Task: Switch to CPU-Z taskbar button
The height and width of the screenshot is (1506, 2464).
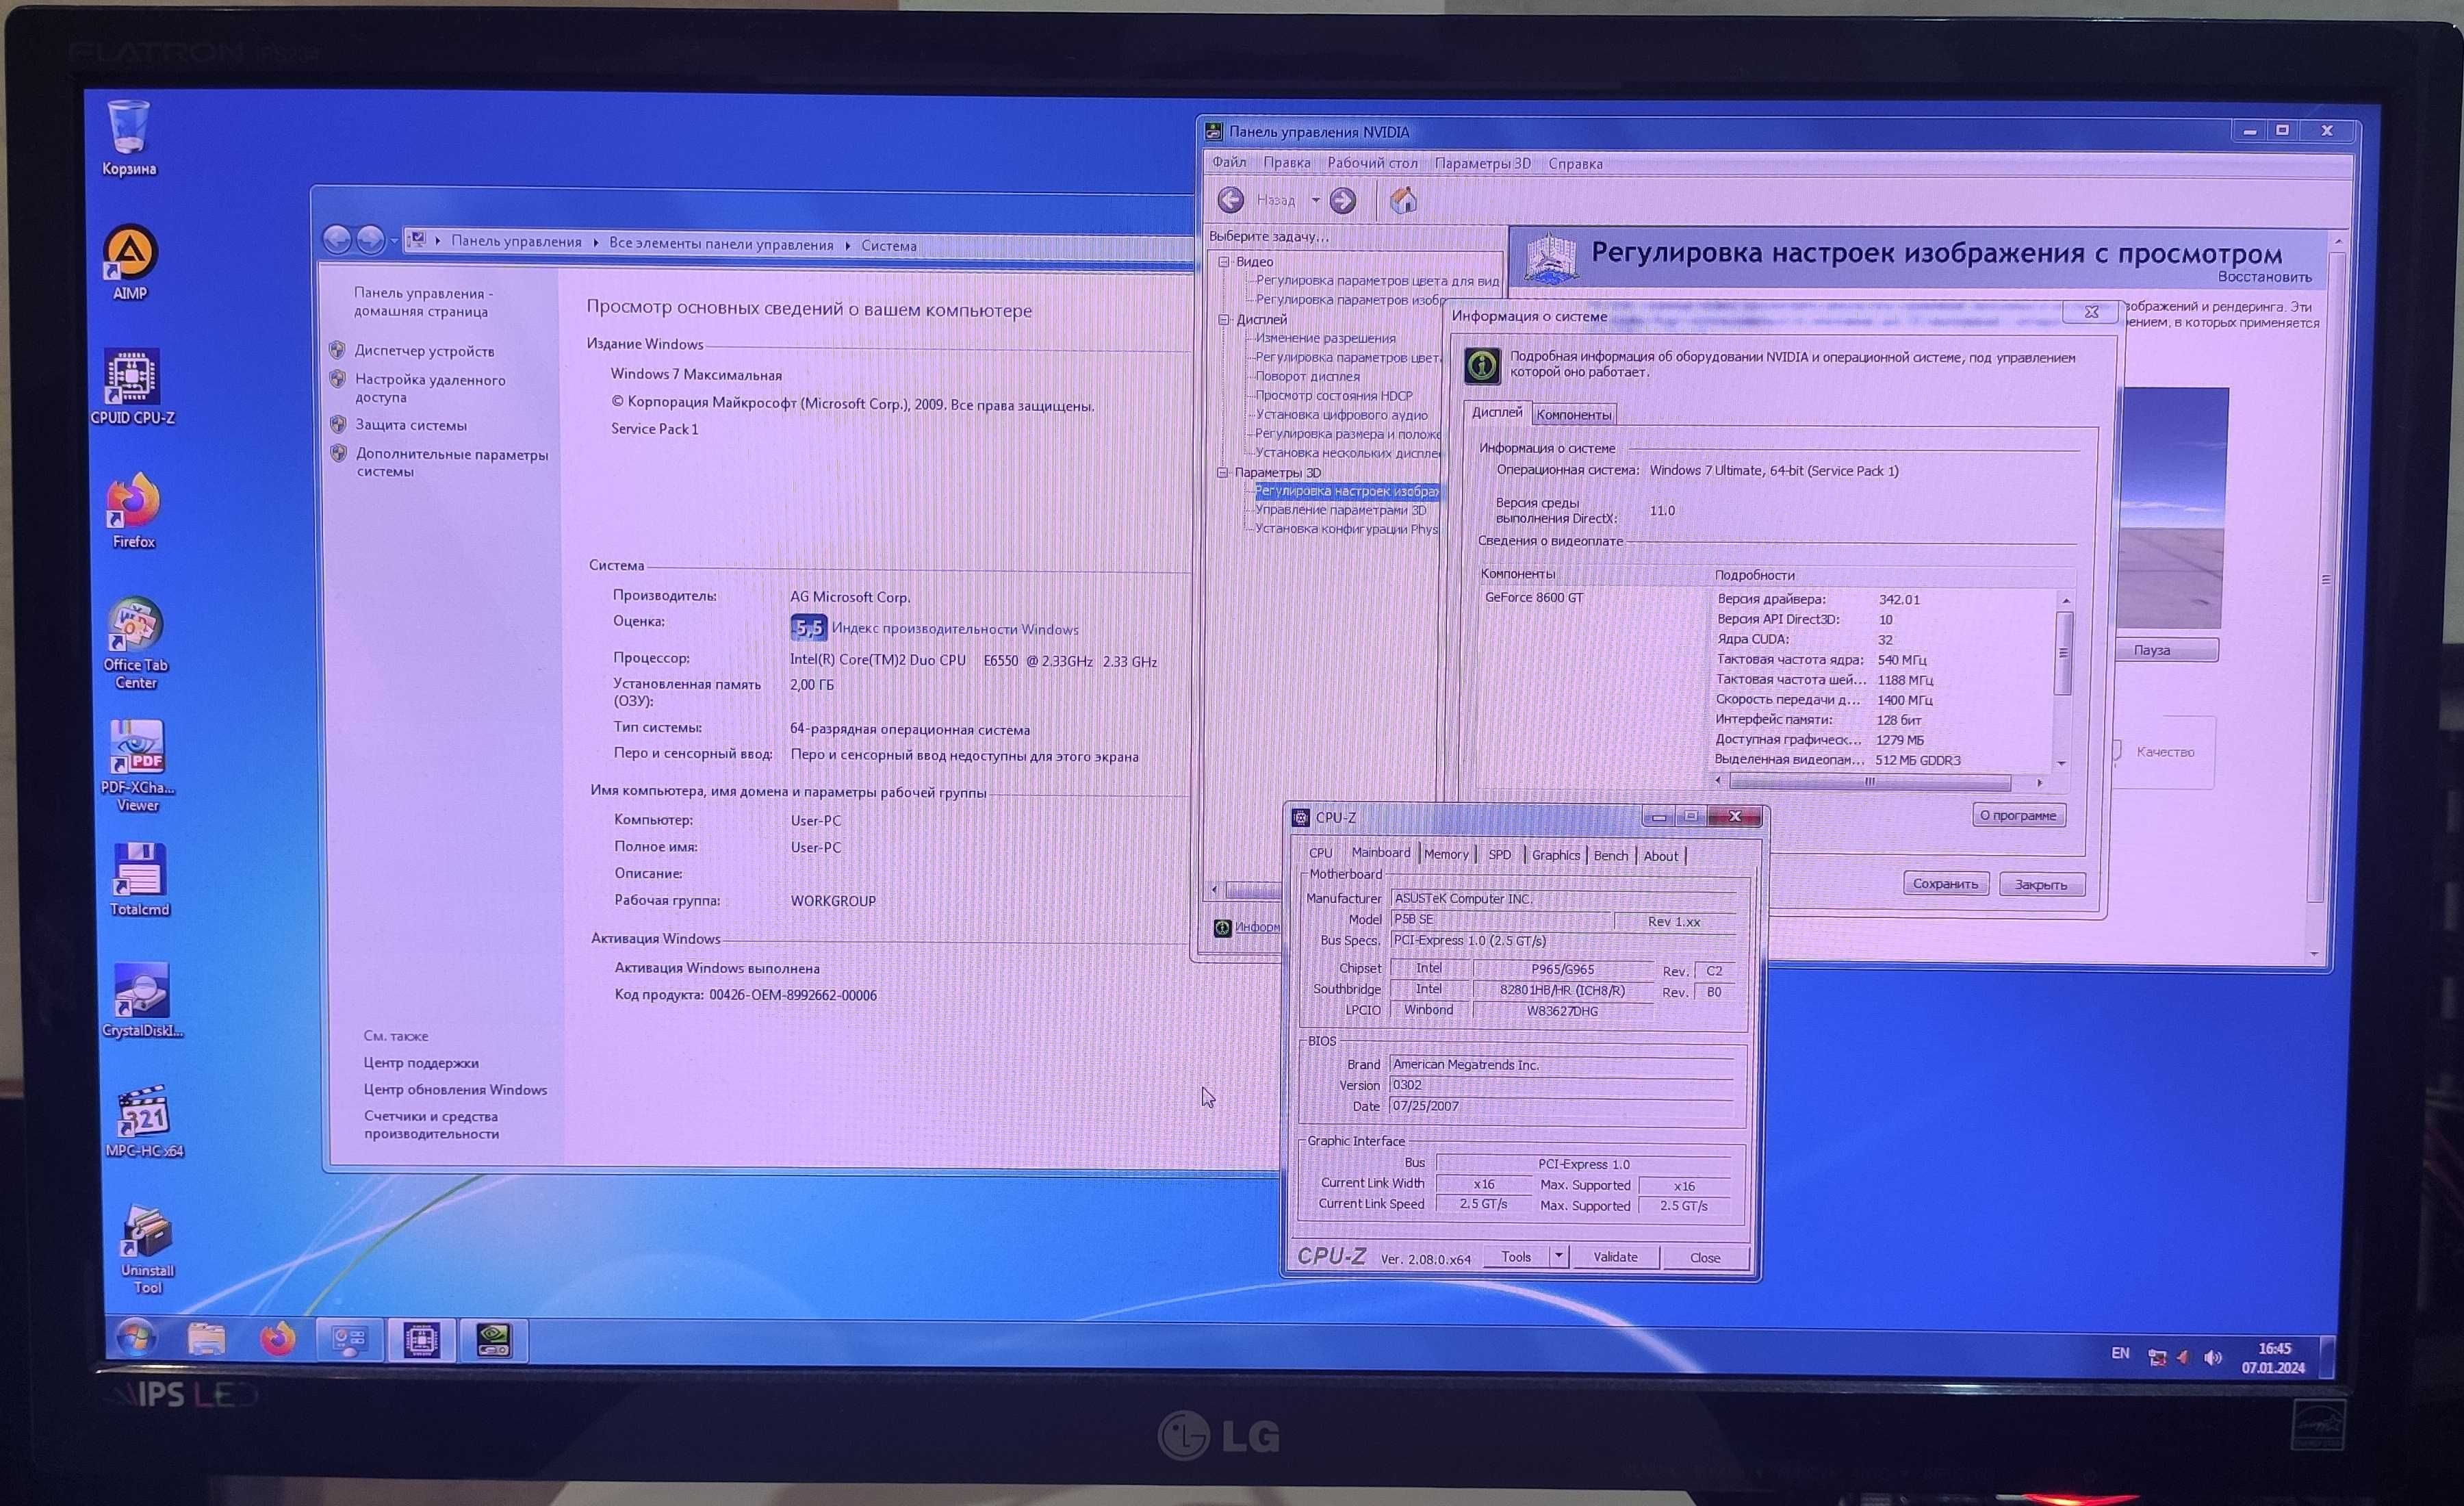Action: [421, 1340]
